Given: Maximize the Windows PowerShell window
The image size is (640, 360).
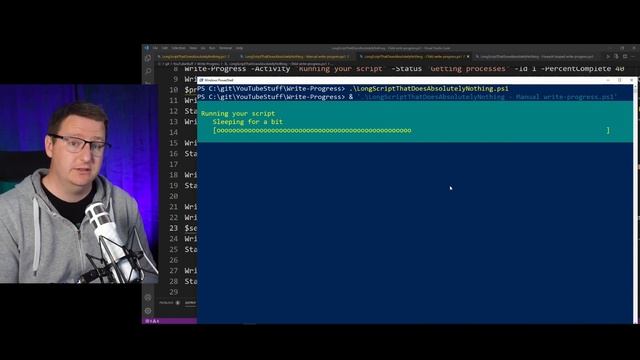Looking at the screenshot, I should 620,80.
